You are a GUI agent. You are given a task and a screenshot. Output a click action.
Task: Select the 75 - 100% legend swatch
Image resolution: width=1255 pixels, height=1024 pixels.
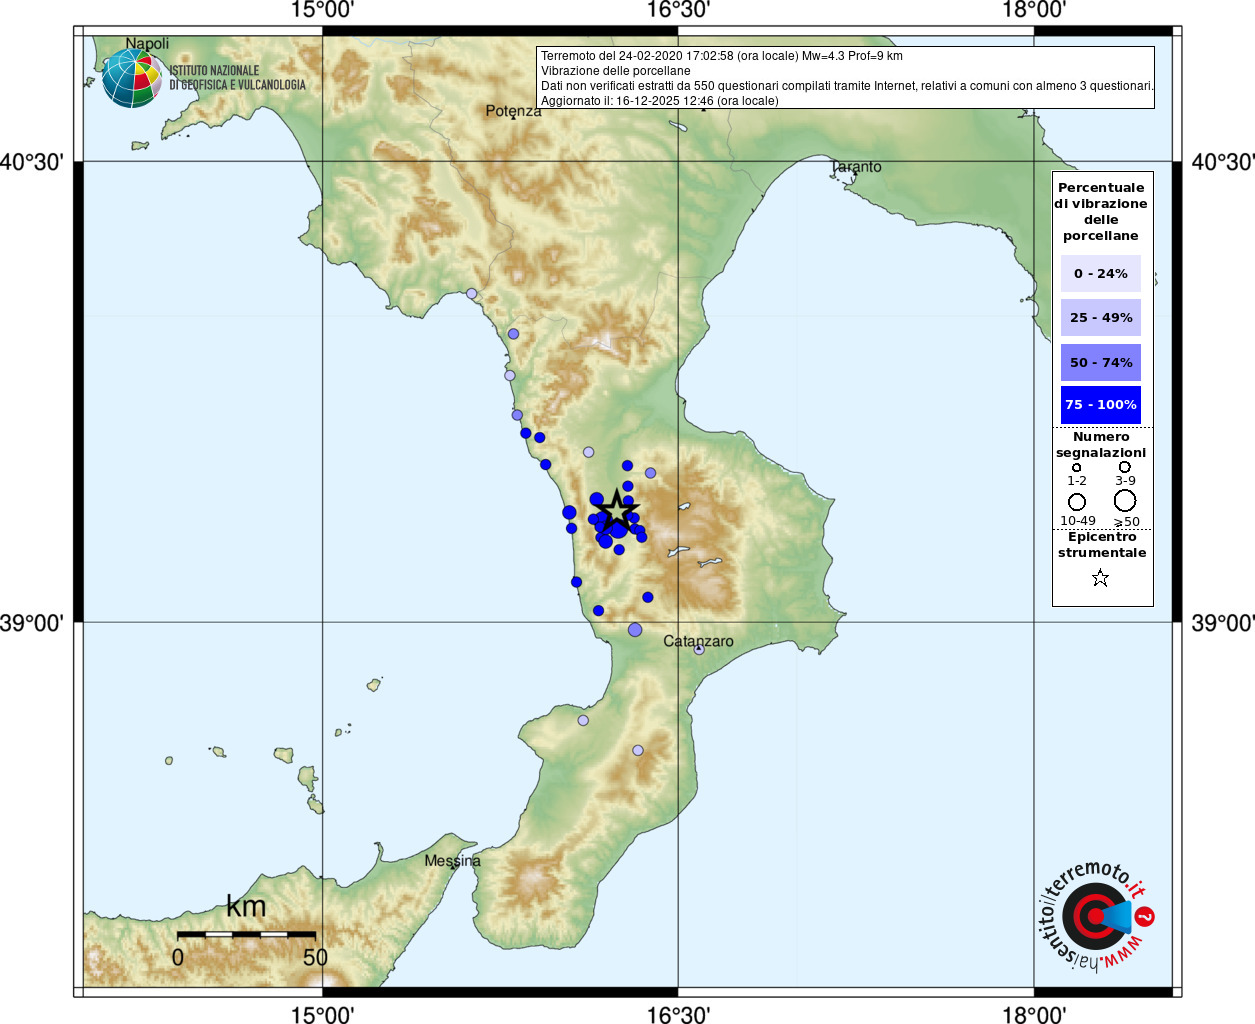(1100, 405)
